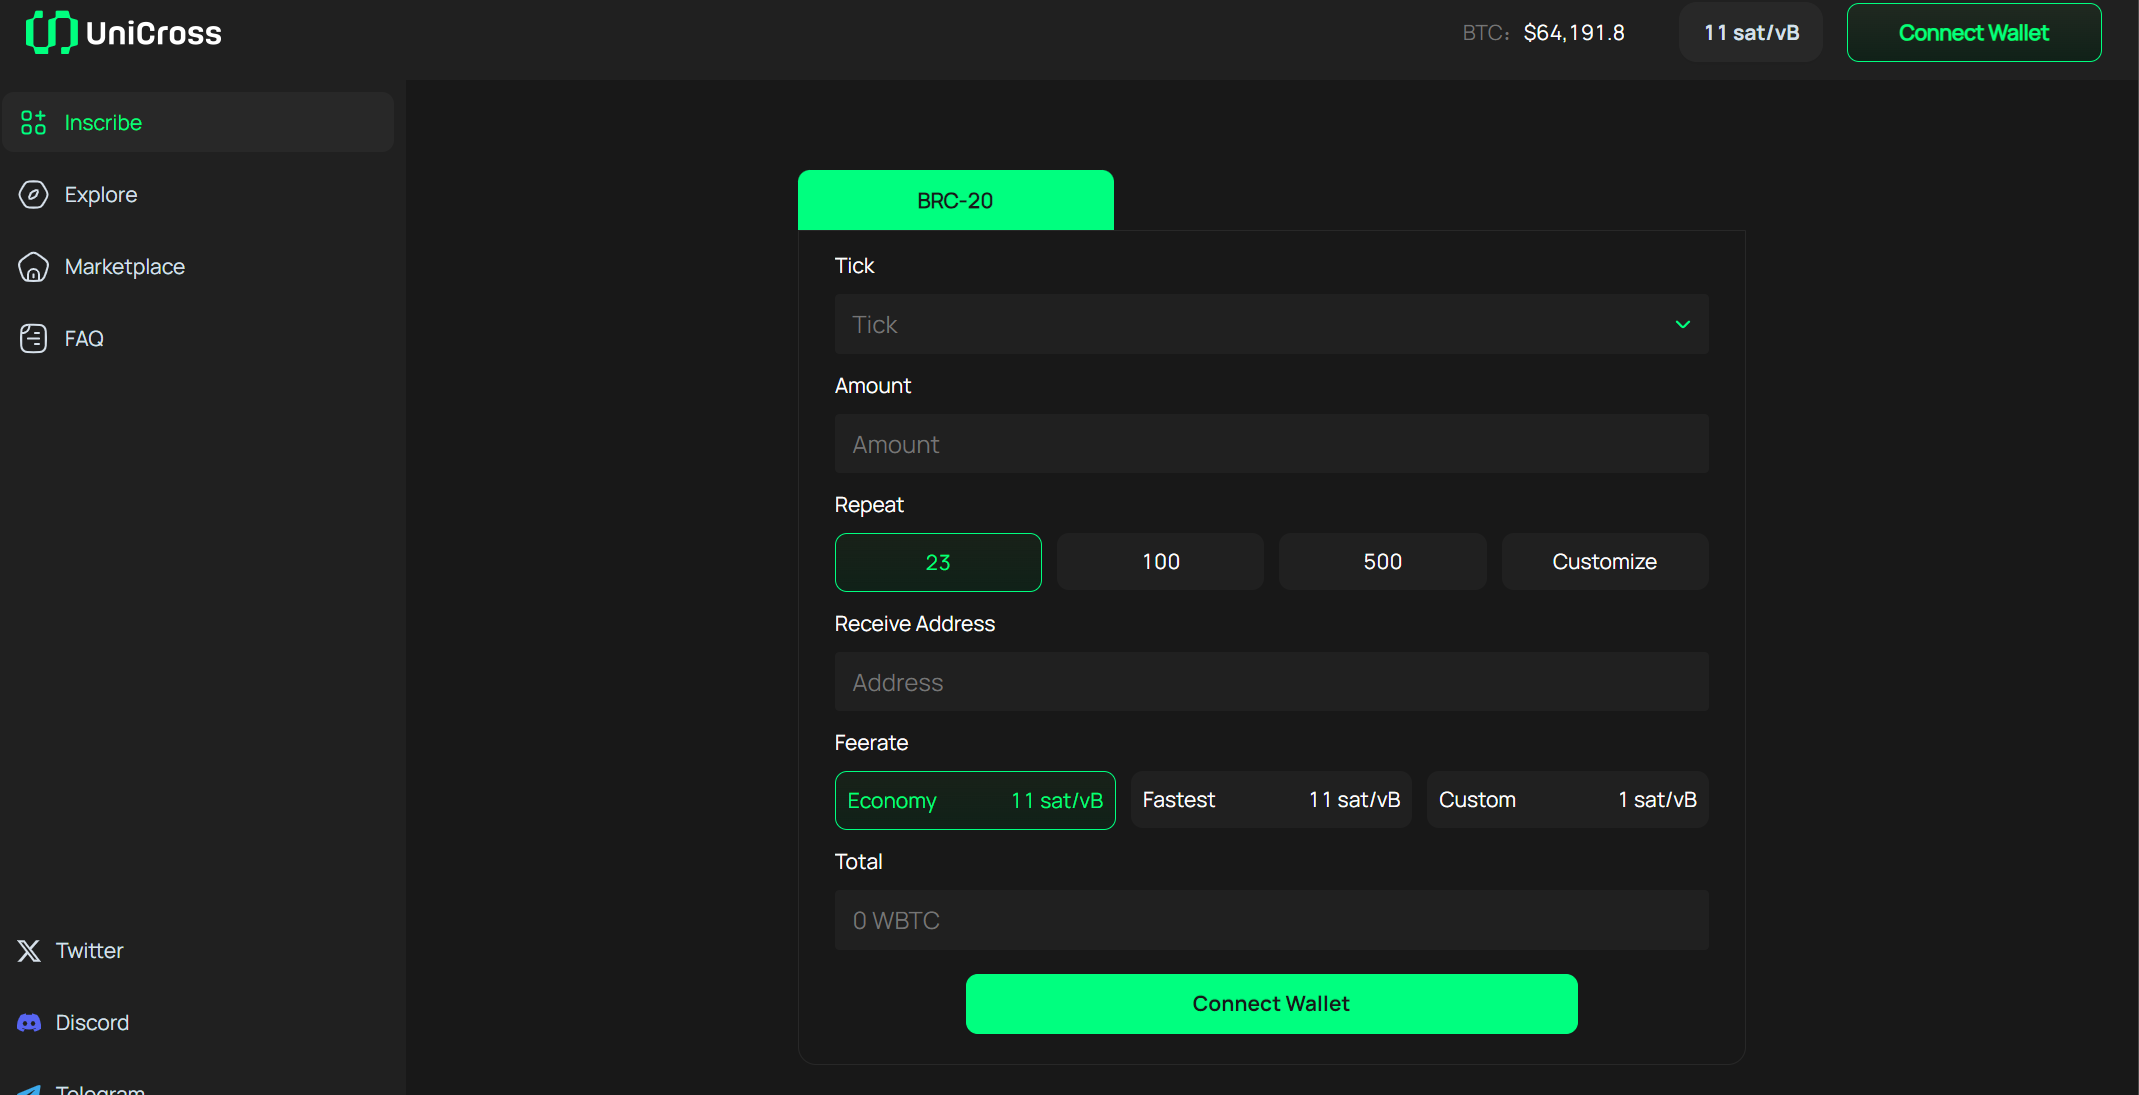Open the Discord link
This screenshot has width=2139, height=1095.
(x=92, y=1022)
